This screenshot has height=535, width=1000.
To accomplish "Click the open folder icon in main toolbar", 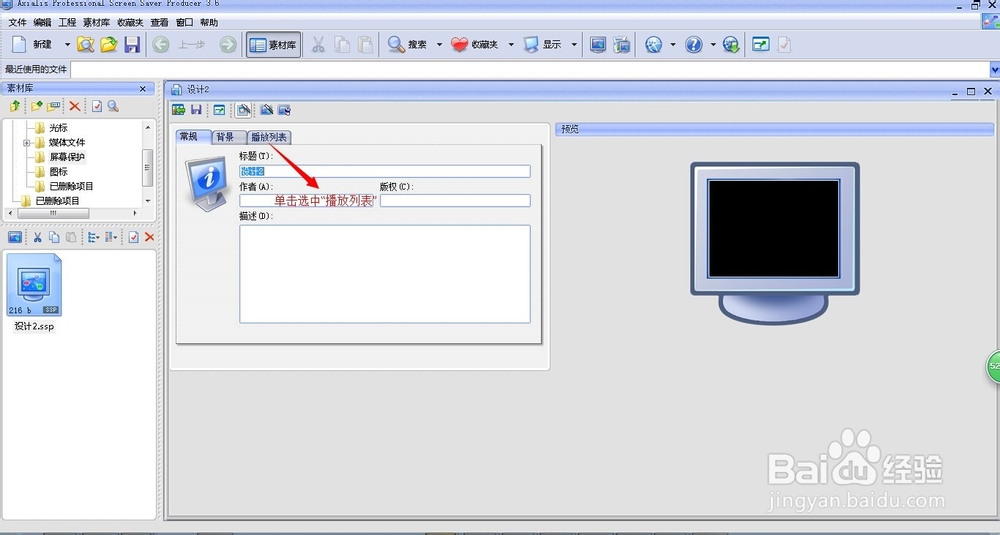I will (109, 45).
